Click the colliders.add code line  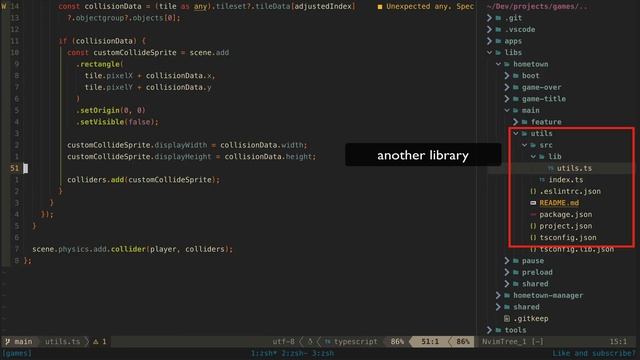pyautogui.click(x=143, y=180)
